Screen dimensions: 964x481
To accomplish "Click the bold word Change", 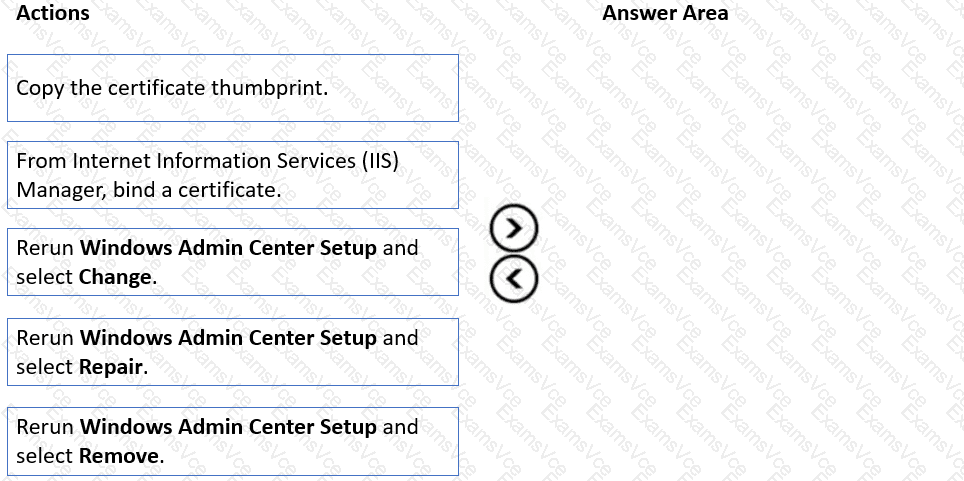I will point(115,277).
